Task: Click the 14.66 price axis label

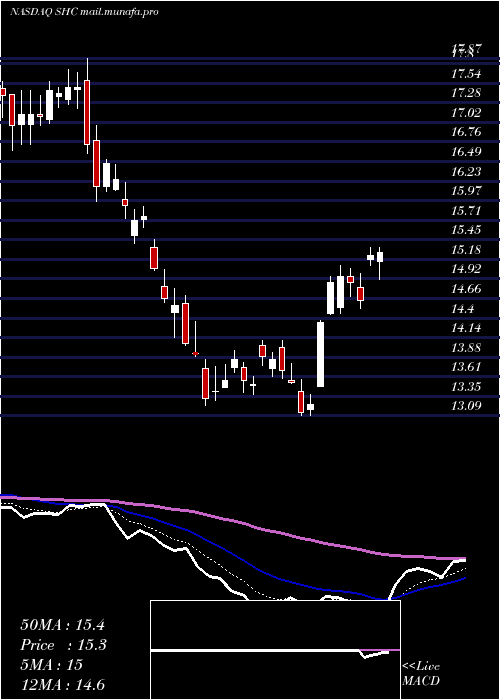Action: click(466, 289)
